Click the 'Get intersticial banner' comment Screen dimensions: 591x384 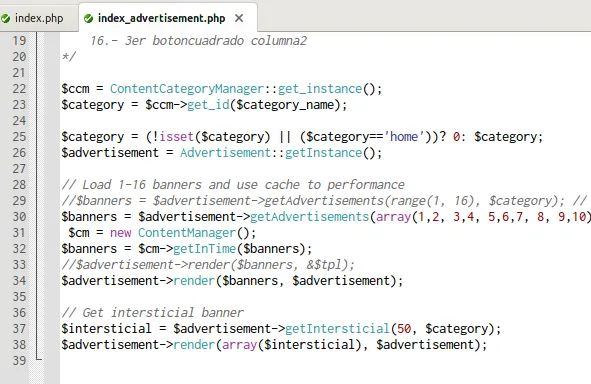click(x=152, y=313)
